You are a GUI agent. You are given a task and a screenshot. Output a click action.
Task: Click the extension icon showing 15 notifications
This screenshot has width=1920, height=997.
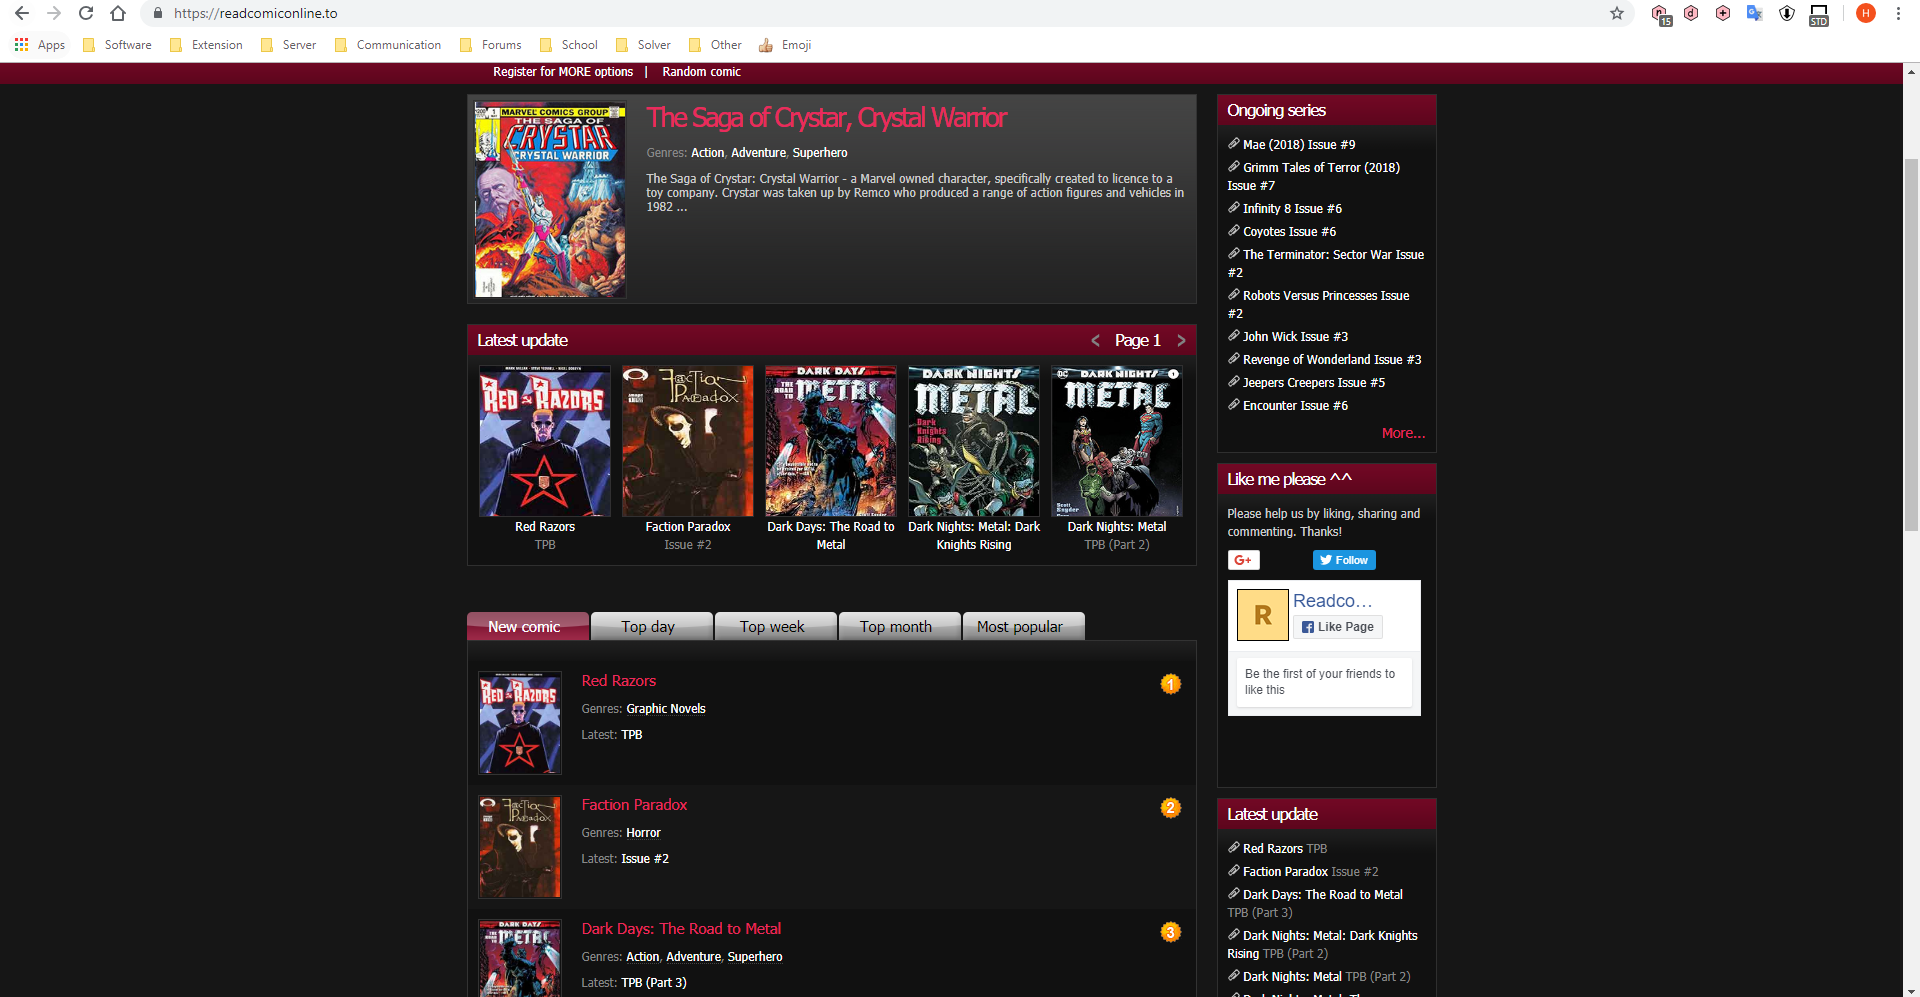[1660, 14]
